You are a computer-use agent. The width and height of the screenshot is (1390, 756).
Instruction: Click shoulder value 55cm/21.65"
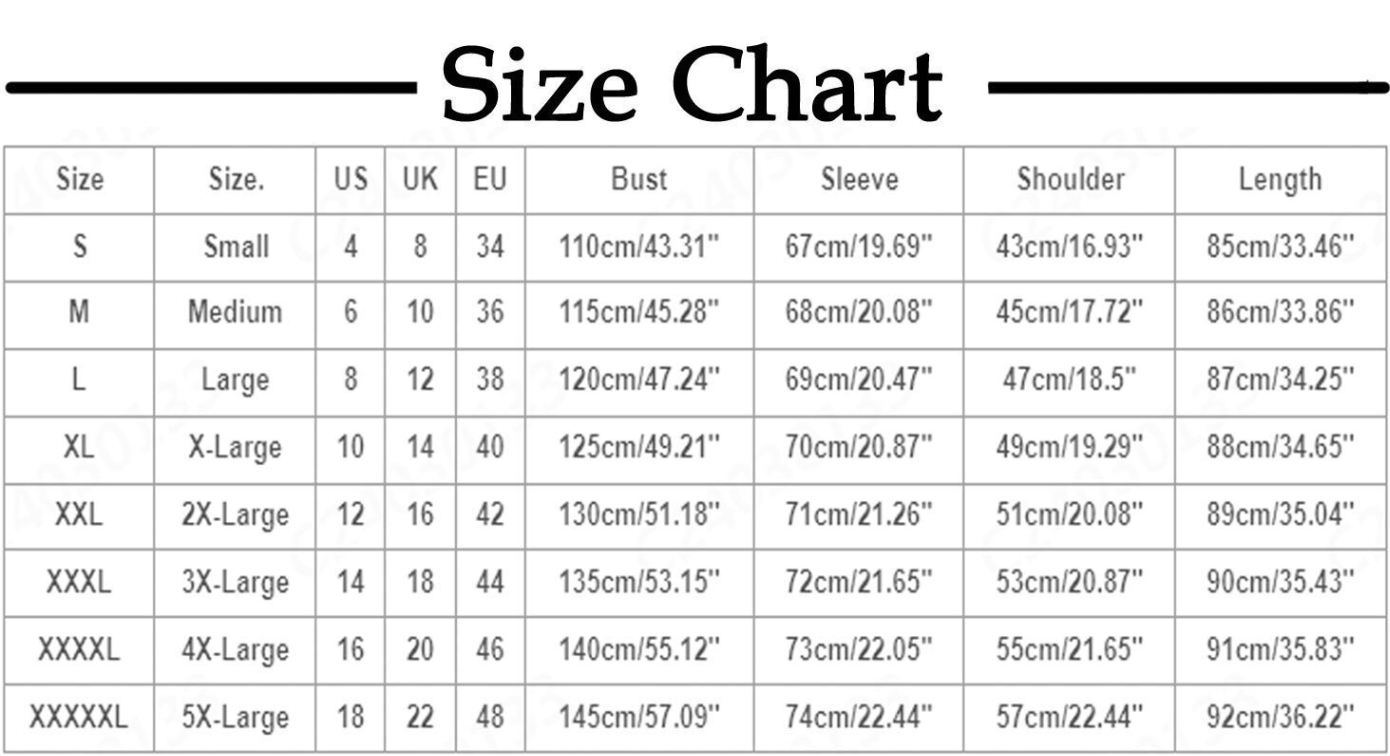coord(1070,650)
